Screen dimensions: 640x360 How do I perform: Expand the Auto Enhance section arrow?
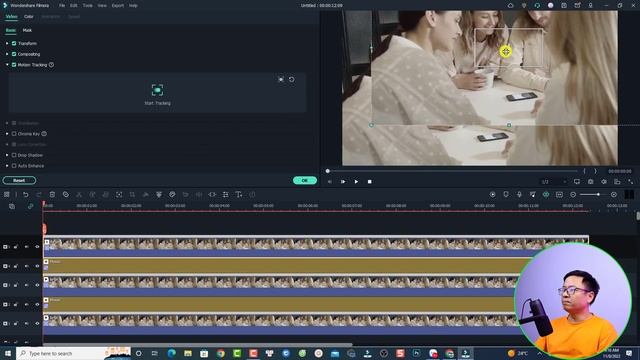pyautogui.click(x=7, y=166)
